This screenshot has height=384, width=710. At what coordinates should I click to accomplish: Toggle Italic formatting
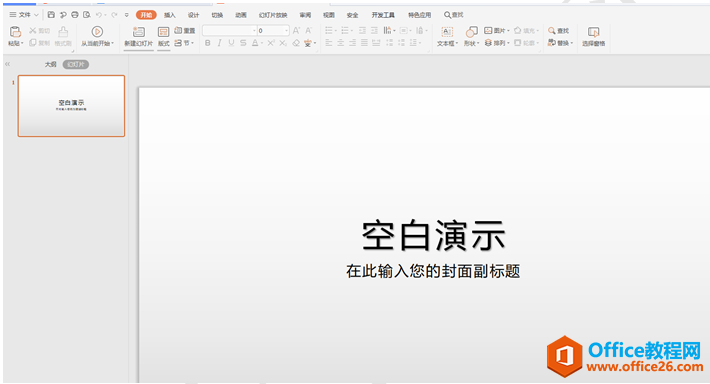pos(219,43)
